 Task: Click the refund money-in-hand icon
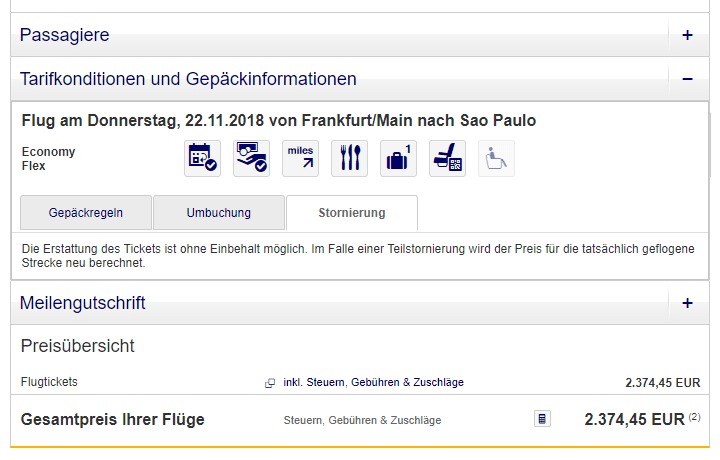point(252,158)
